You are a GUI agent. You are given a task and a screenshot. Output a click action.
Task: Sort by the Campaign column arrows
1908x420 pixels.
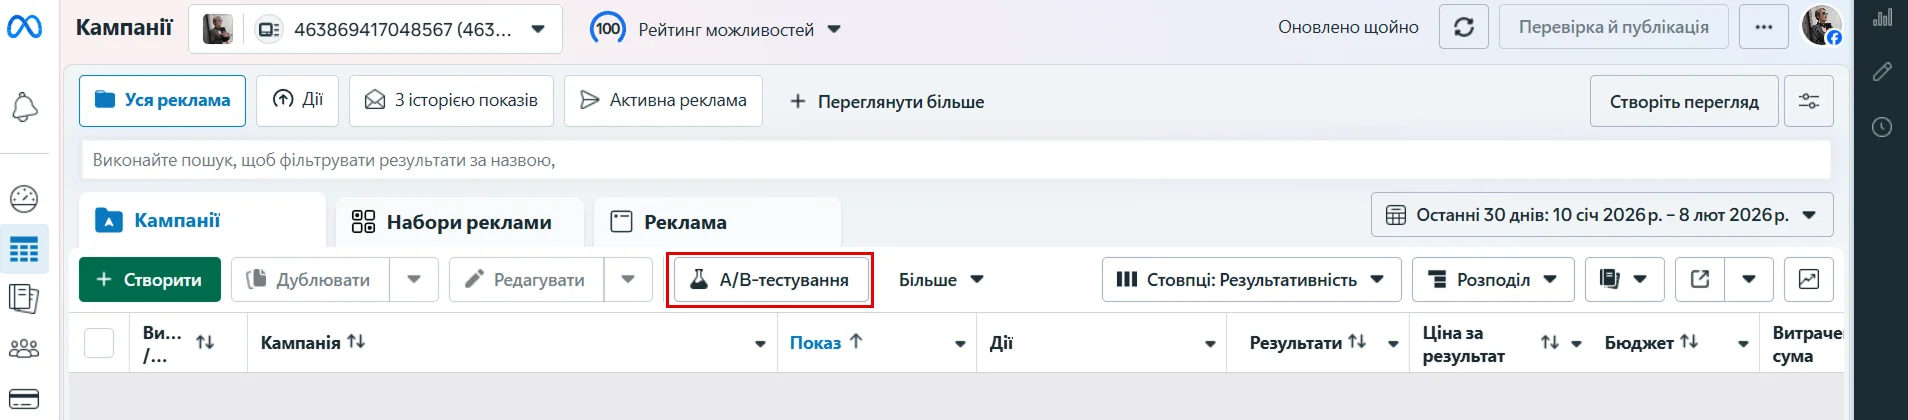point(356,342)
